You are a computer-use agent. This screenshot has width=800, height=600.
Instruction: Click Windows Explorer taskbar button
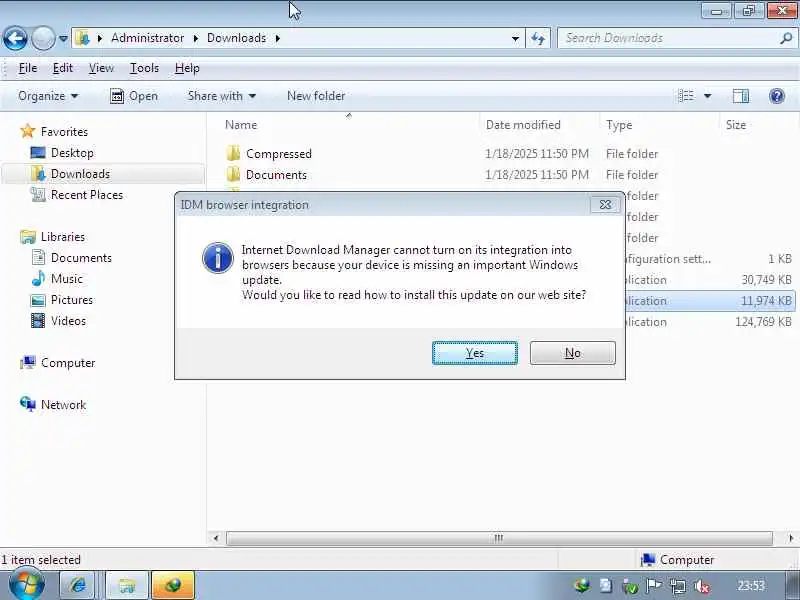coord(127,585)
